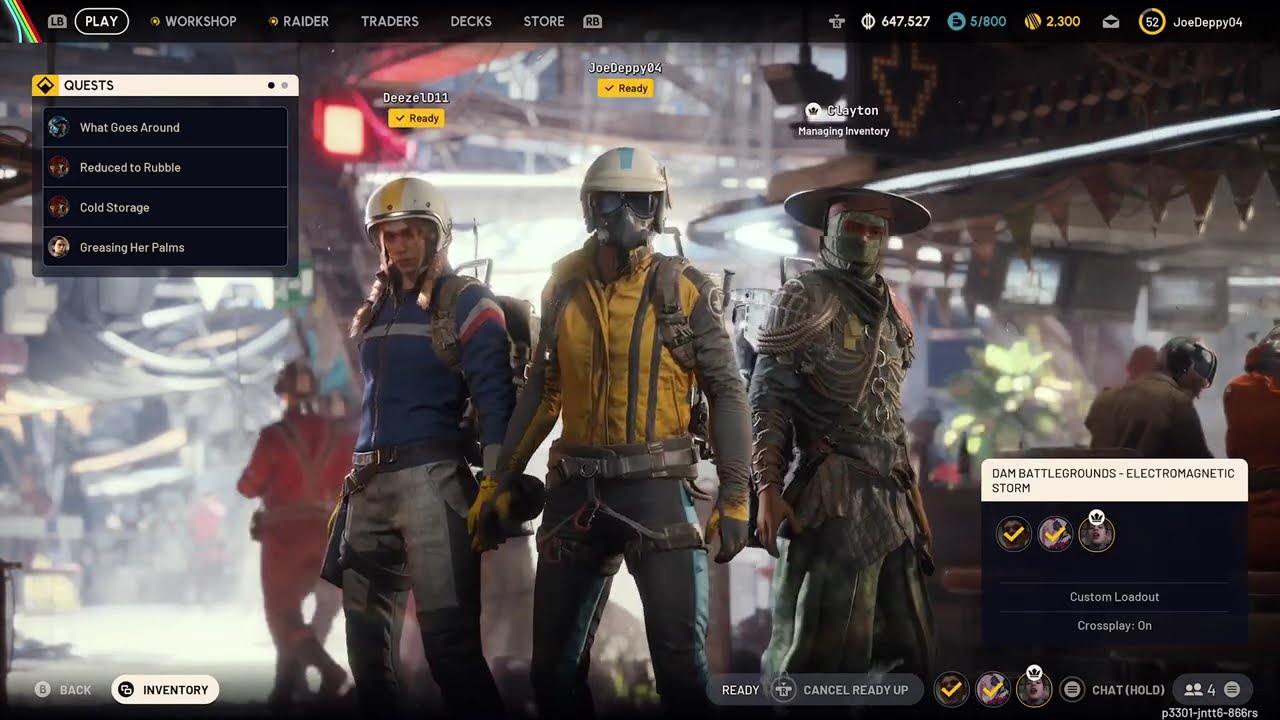The image size is (1280, 720).
Task: Open the mail inbox icon
Action: coord(1111,21)
